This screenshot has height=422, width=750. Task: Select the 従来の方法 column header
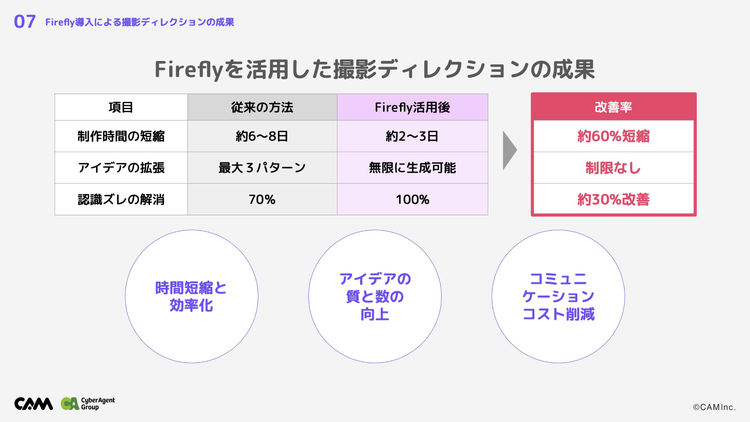pyautogui.click(x=263, y=106)
